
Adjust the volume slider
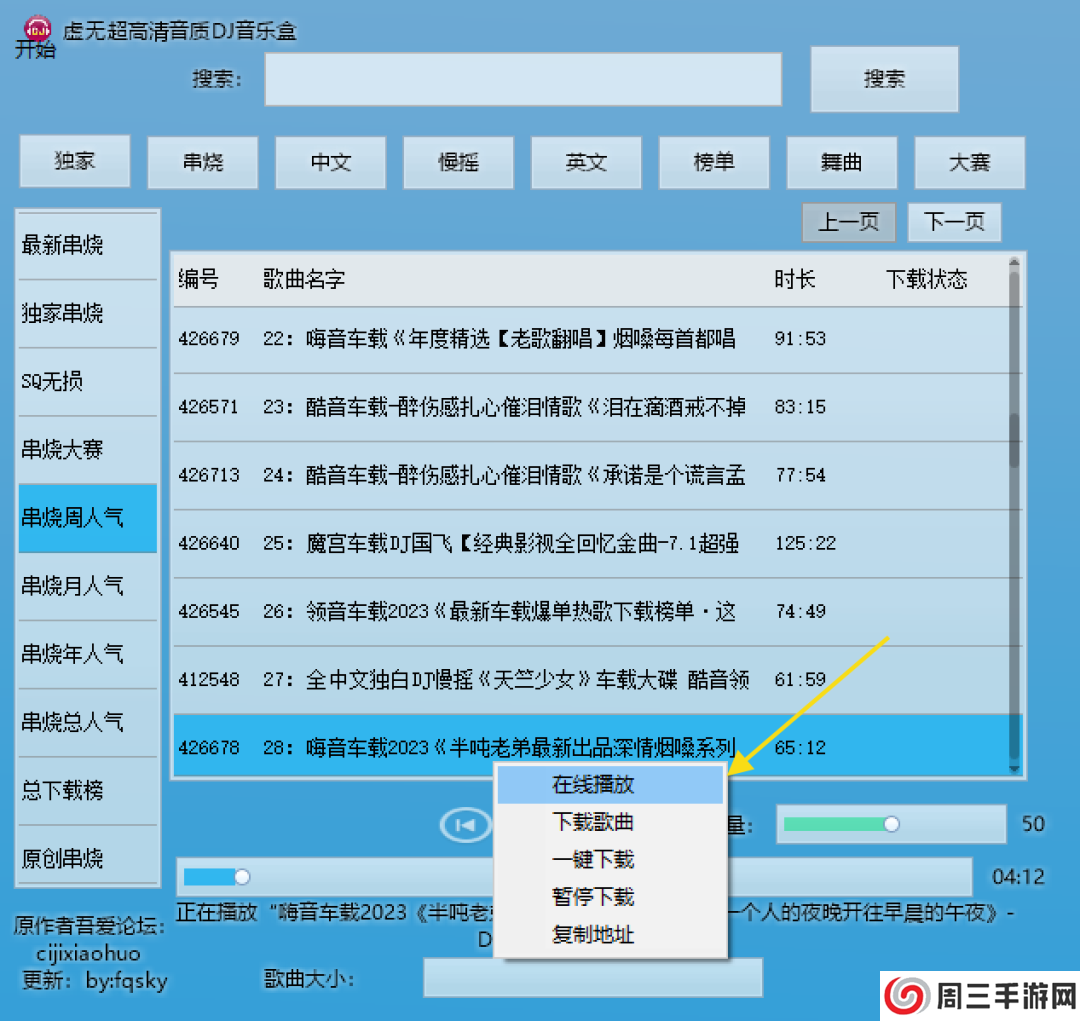[890, 824]
